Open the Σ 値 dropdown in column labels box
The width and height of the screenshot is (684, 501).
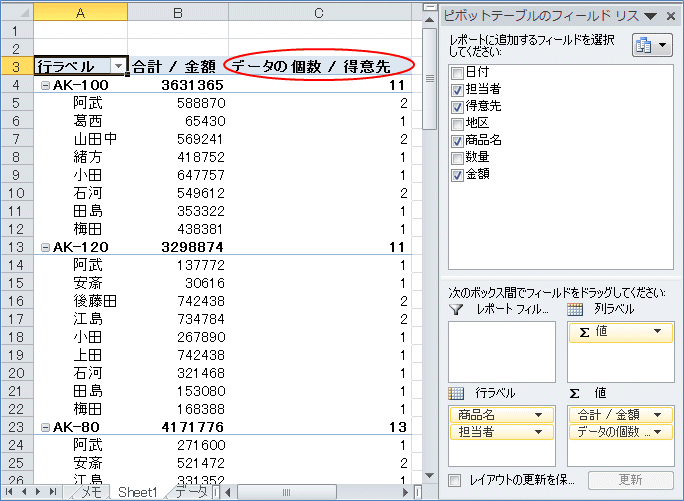pyautogui.click(x=657, y=331)
